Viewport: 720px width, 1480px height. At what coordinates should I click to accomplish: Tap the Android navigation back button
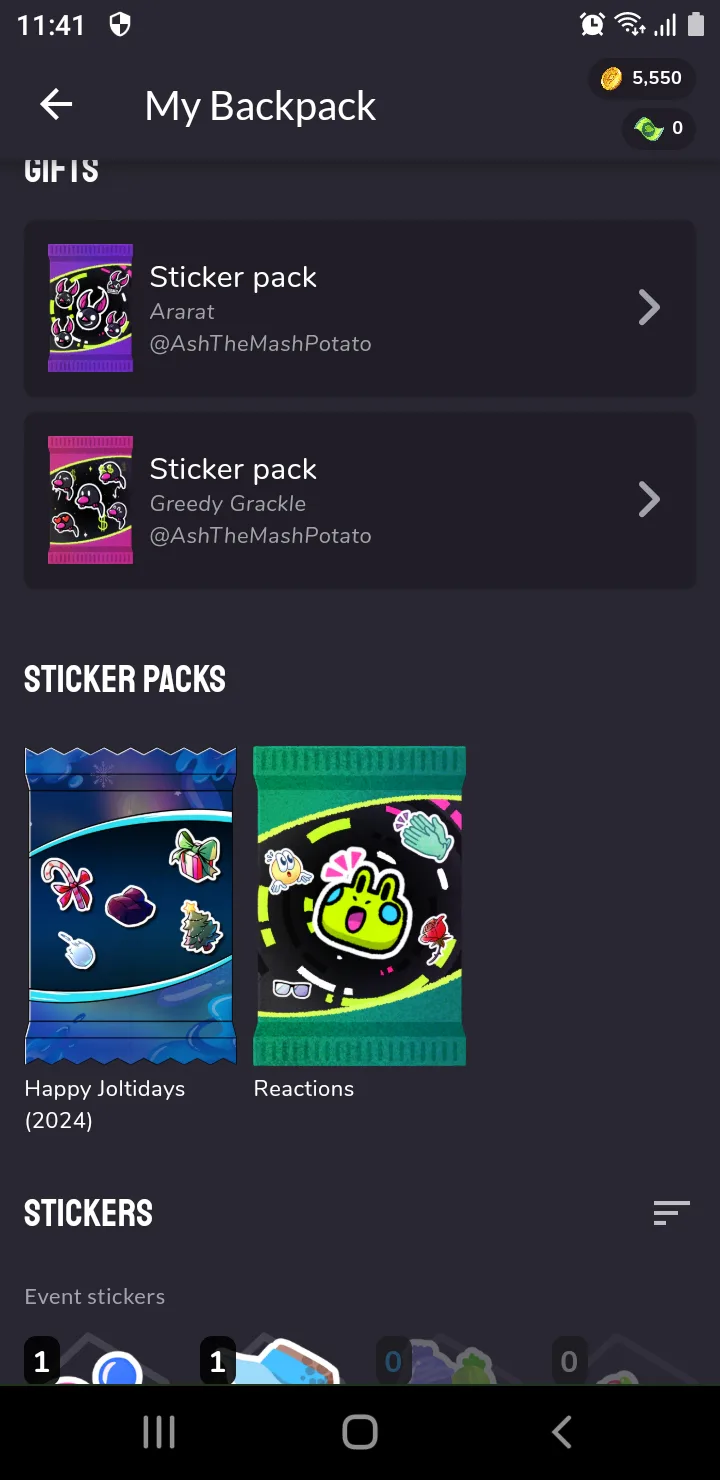pyautogui.click(x=562, y=1432)
